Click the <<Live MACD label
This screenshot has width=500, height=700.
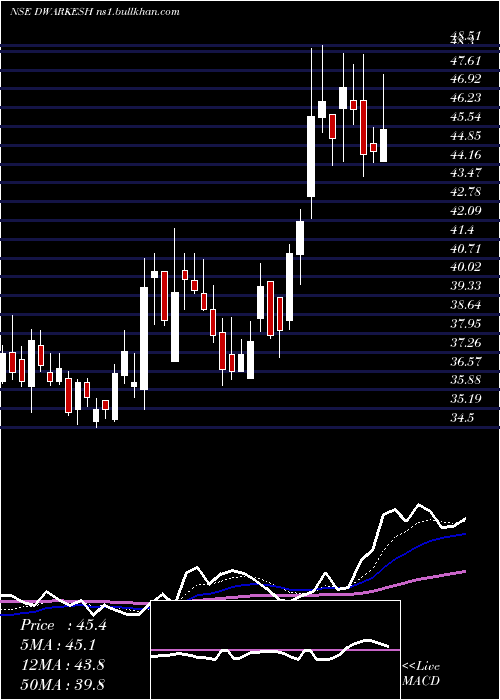tap(421, 674)
